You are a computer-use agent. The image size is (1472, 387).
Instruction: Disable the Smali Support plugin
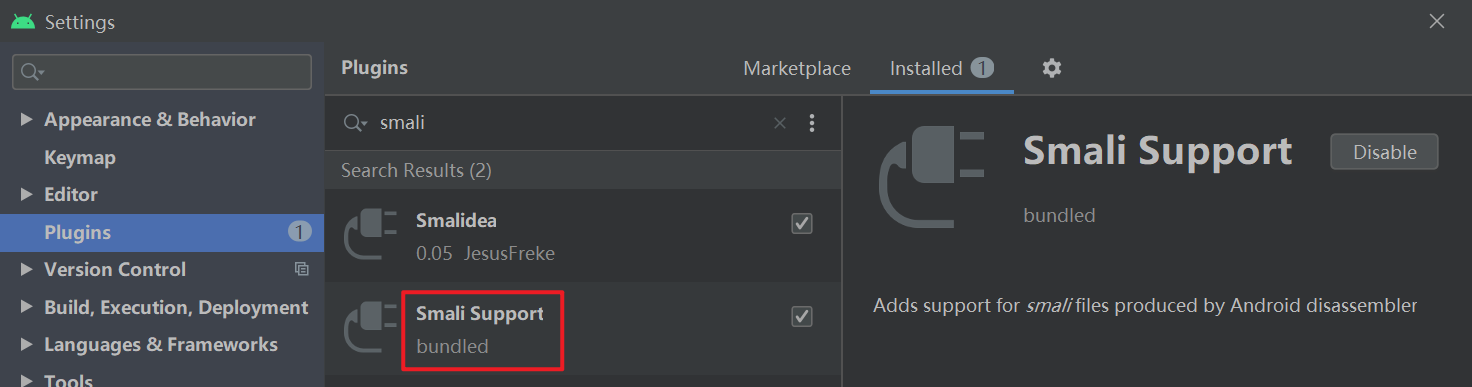click(1384, 152)
